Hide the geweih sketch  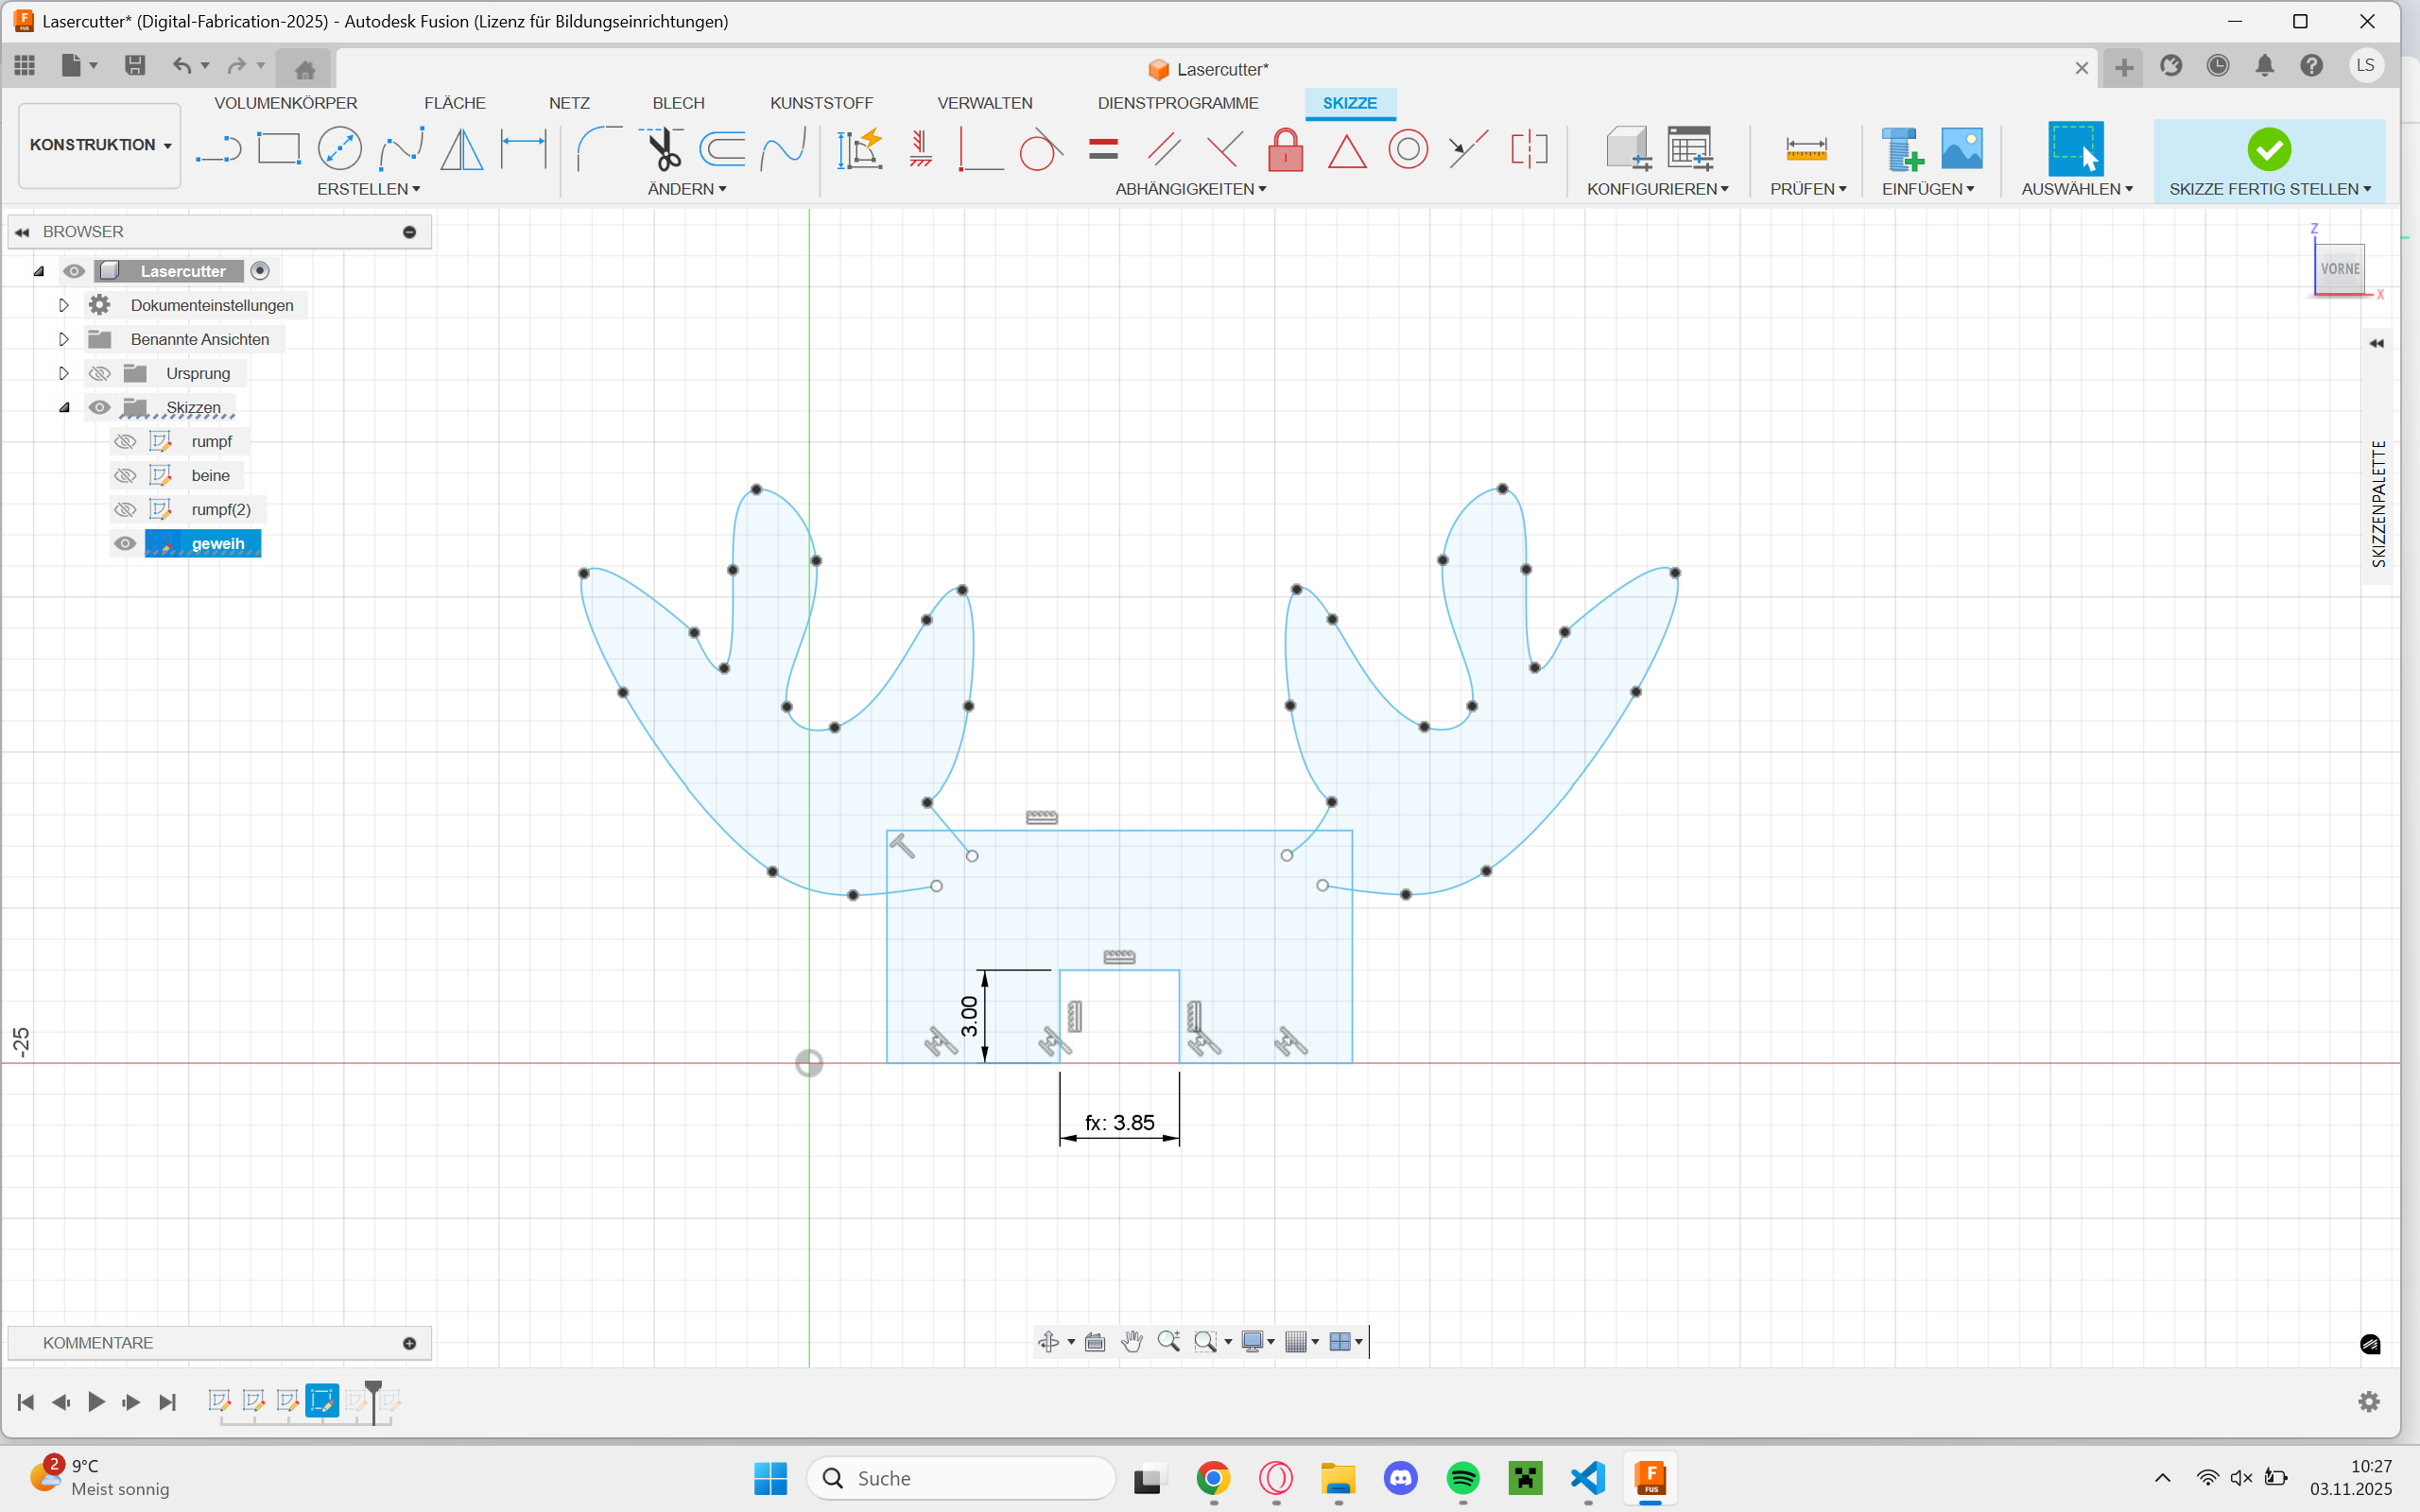coord(124,543)
